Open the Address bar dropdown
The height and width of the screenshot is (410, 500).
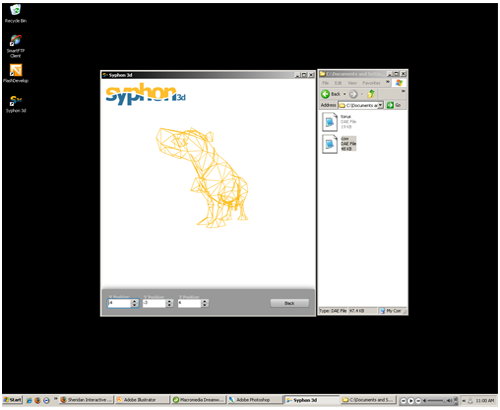coord(380,105)
